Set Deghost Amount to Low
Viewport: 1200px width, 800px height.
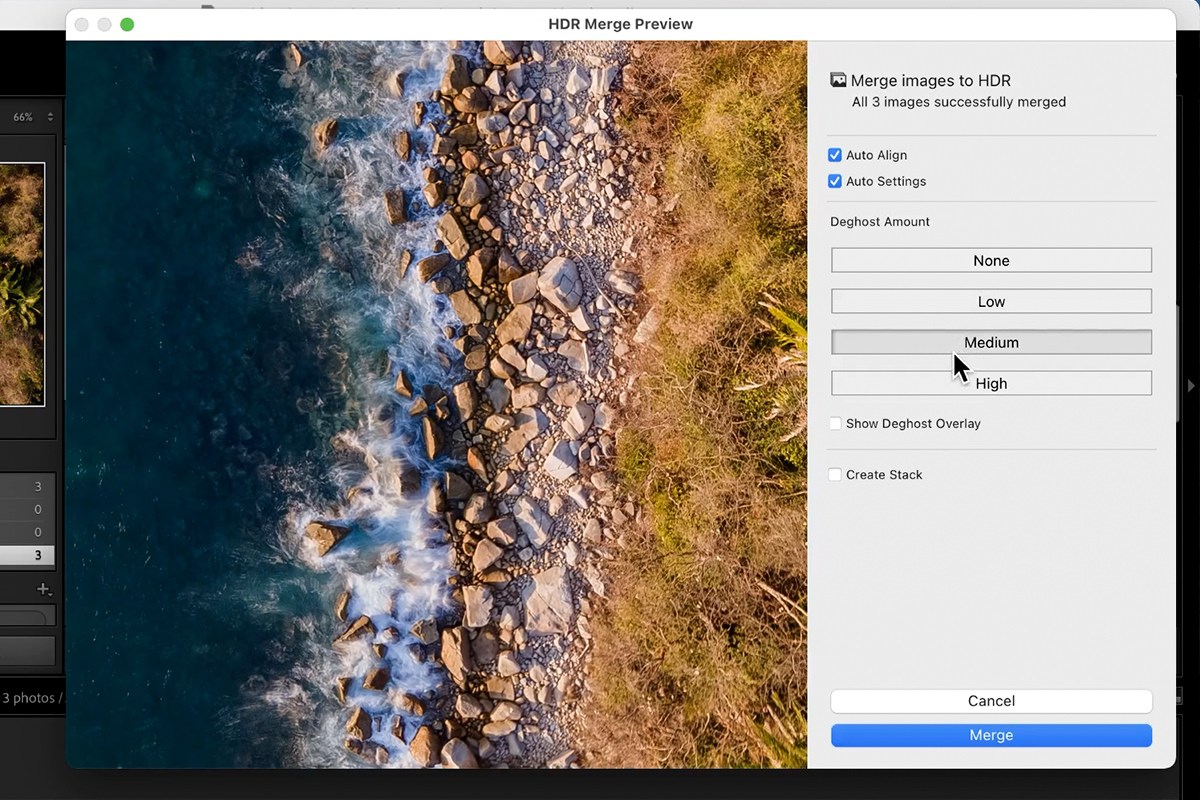coord(991,301)
